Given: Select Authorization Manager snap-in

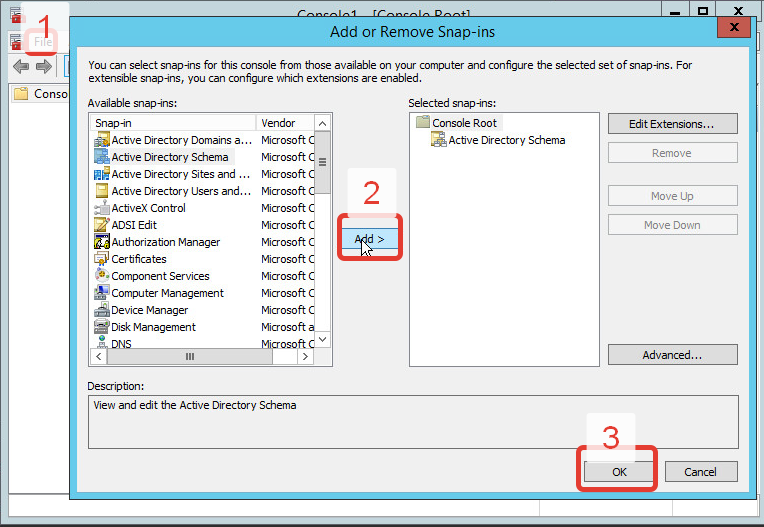Looking at the screenshot, I should point(166,242).
